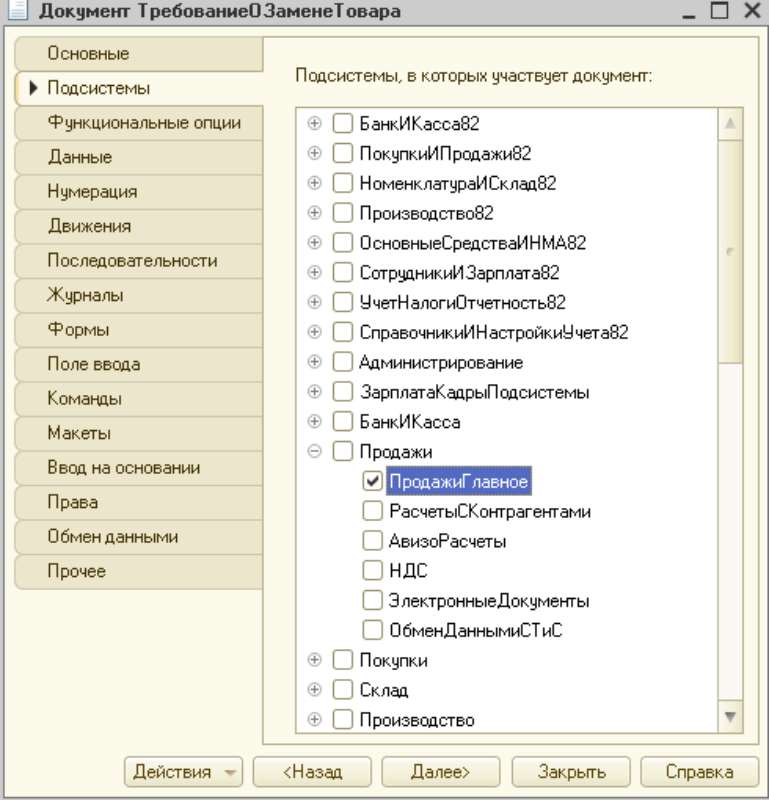Screen dimensions: 769x800
Task: Expand the Администрирование tree node
Action: click(x=315, y=362)
